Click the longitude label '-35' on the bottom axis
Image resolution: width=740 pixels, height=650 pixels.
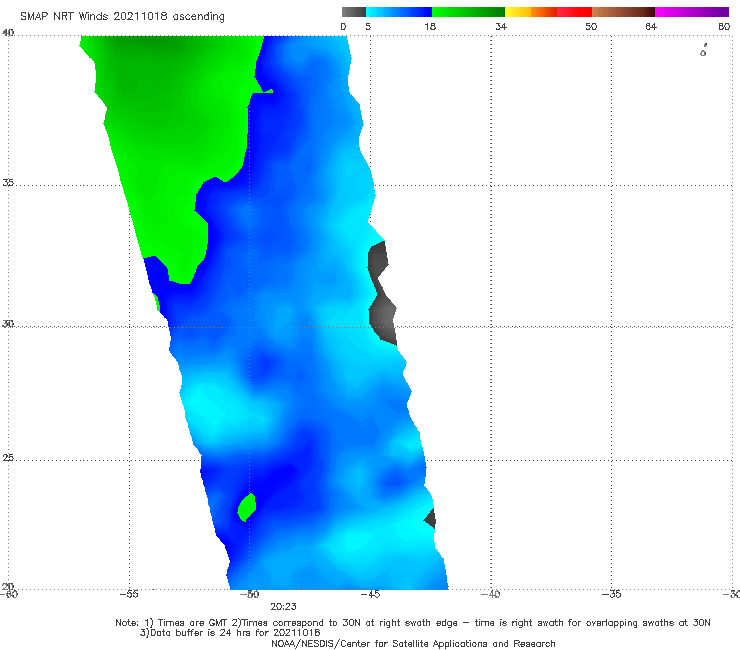tap(611, 594)
